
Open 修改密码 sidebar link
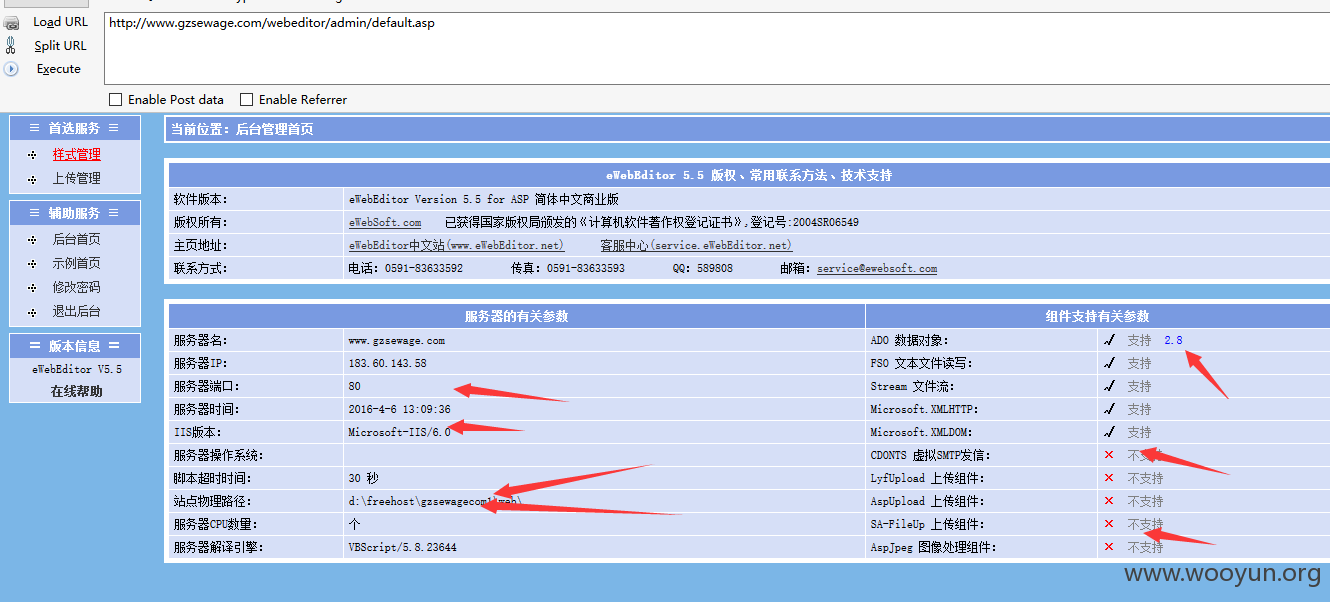pyautogui.click(x=77, y=287)
